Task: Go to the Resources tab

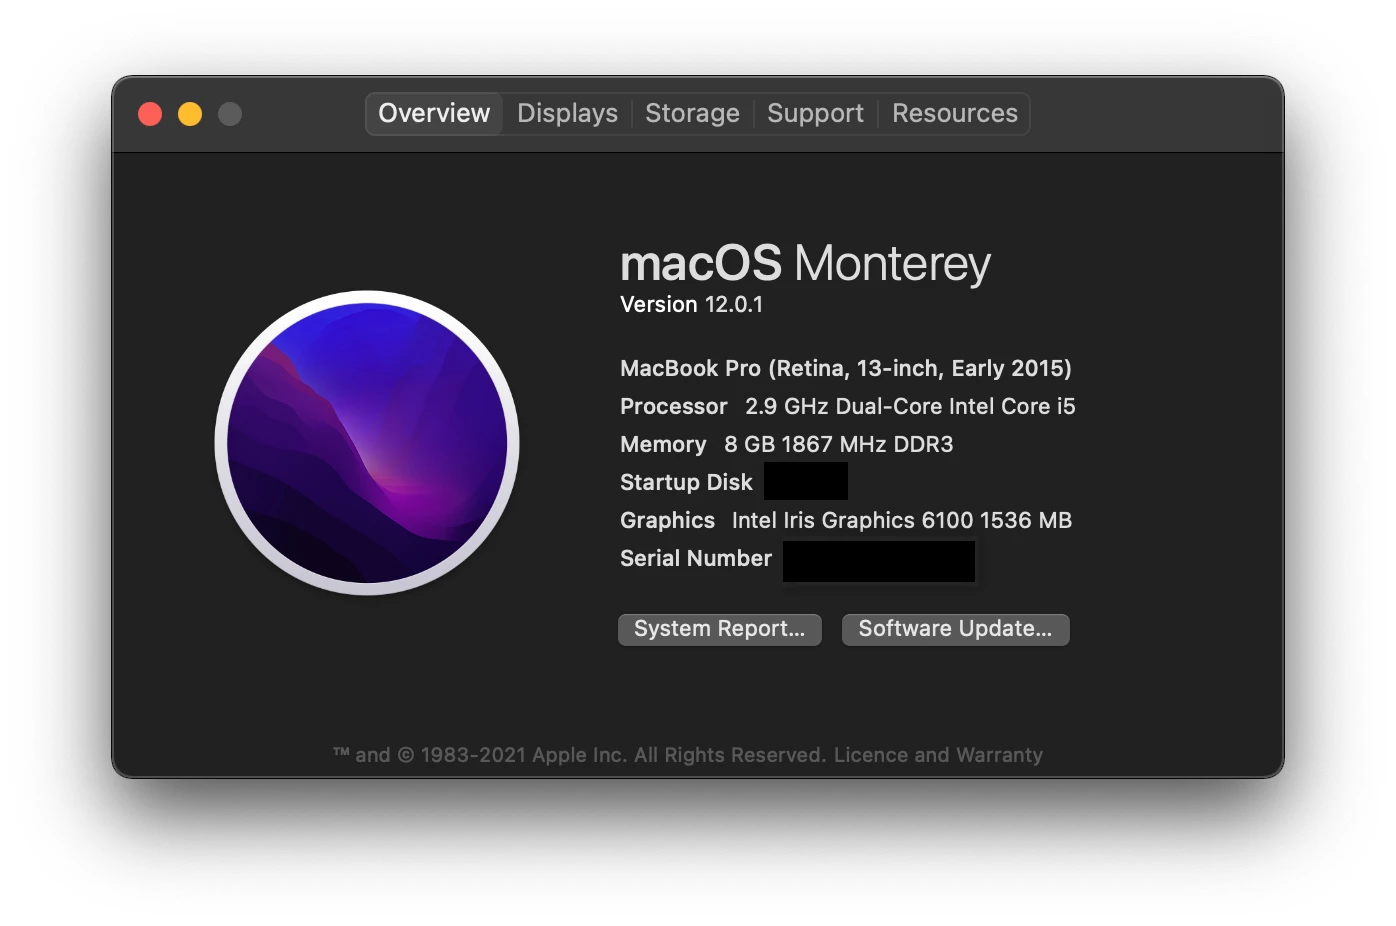Action: (x=954, y=114)
